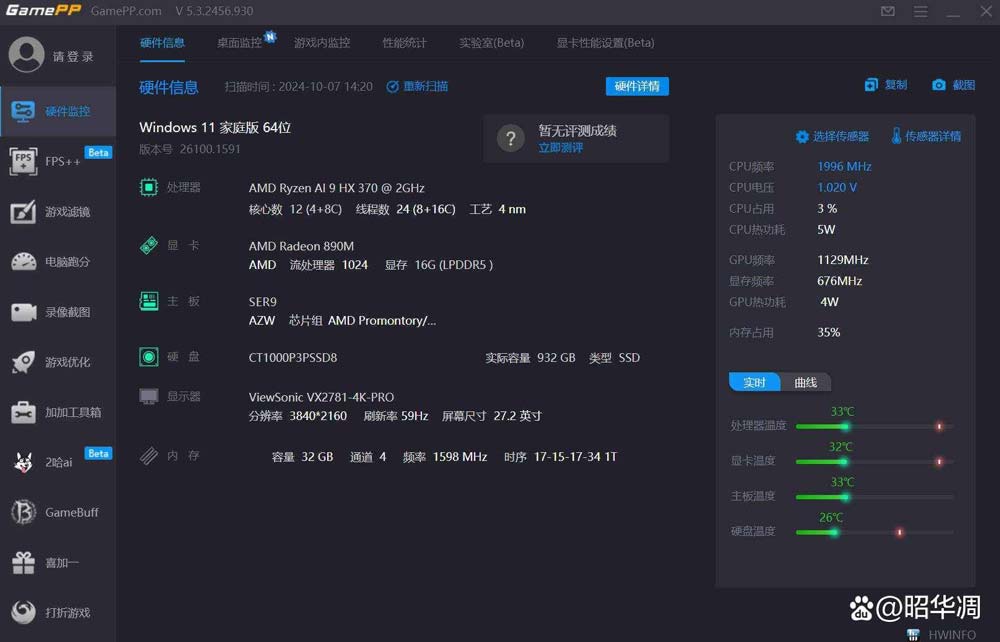Open 硬件监控 in the sidebar
This screenshot has width=1000, height=642.
58,112
